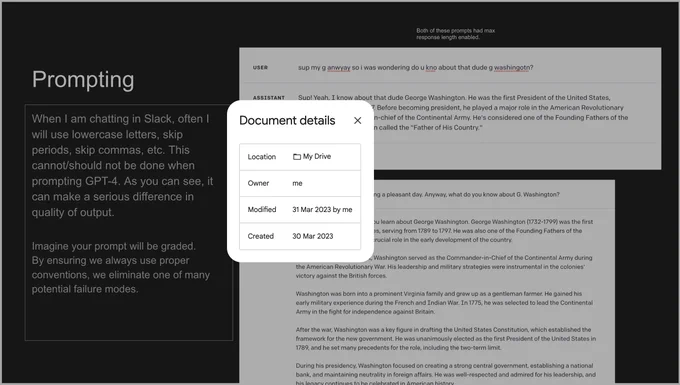Click the Owner label row

click(258, 183)
